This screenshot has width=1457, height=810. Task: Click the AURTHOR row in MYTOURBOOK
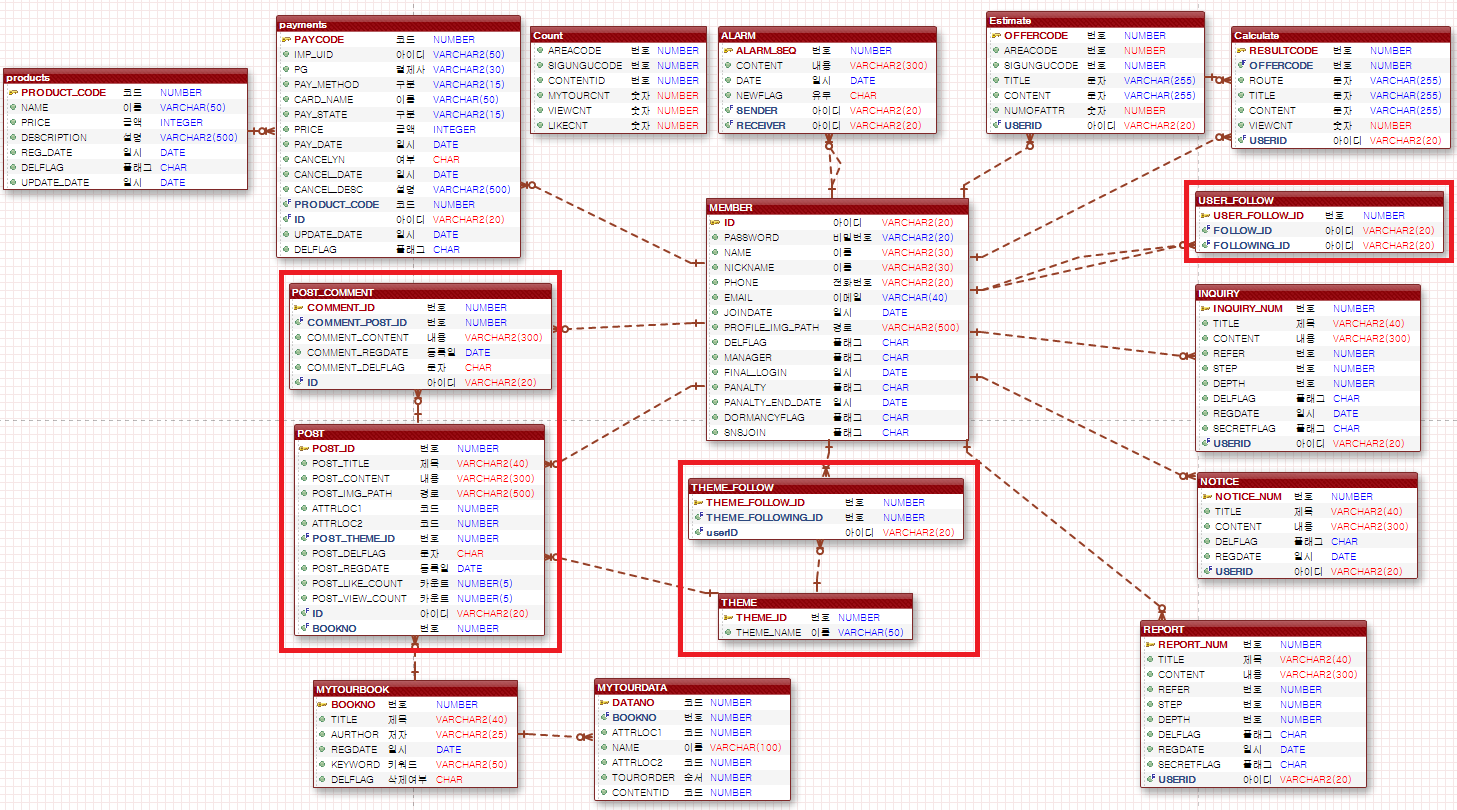pyautogui.click(x=416, y=734)
